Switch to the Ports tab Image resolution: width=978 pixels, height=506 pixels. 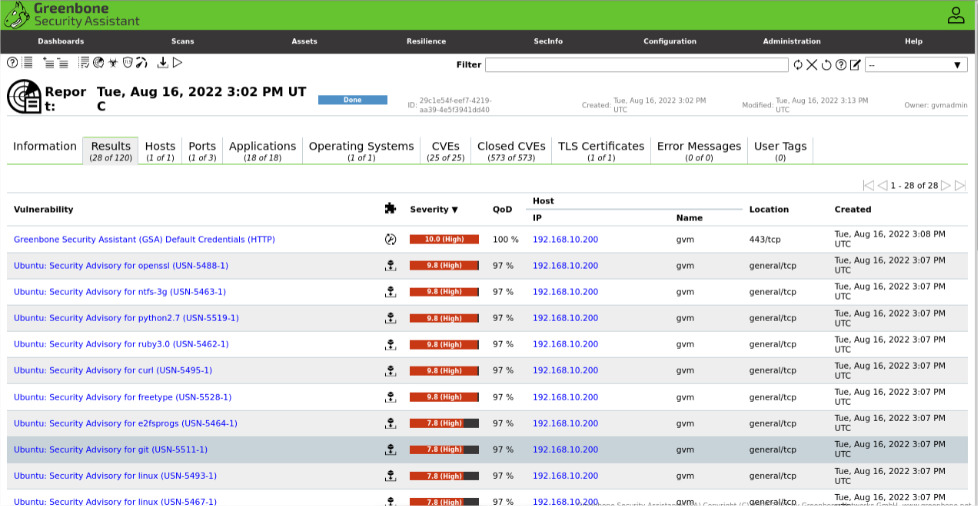click(x=202, y=150)
